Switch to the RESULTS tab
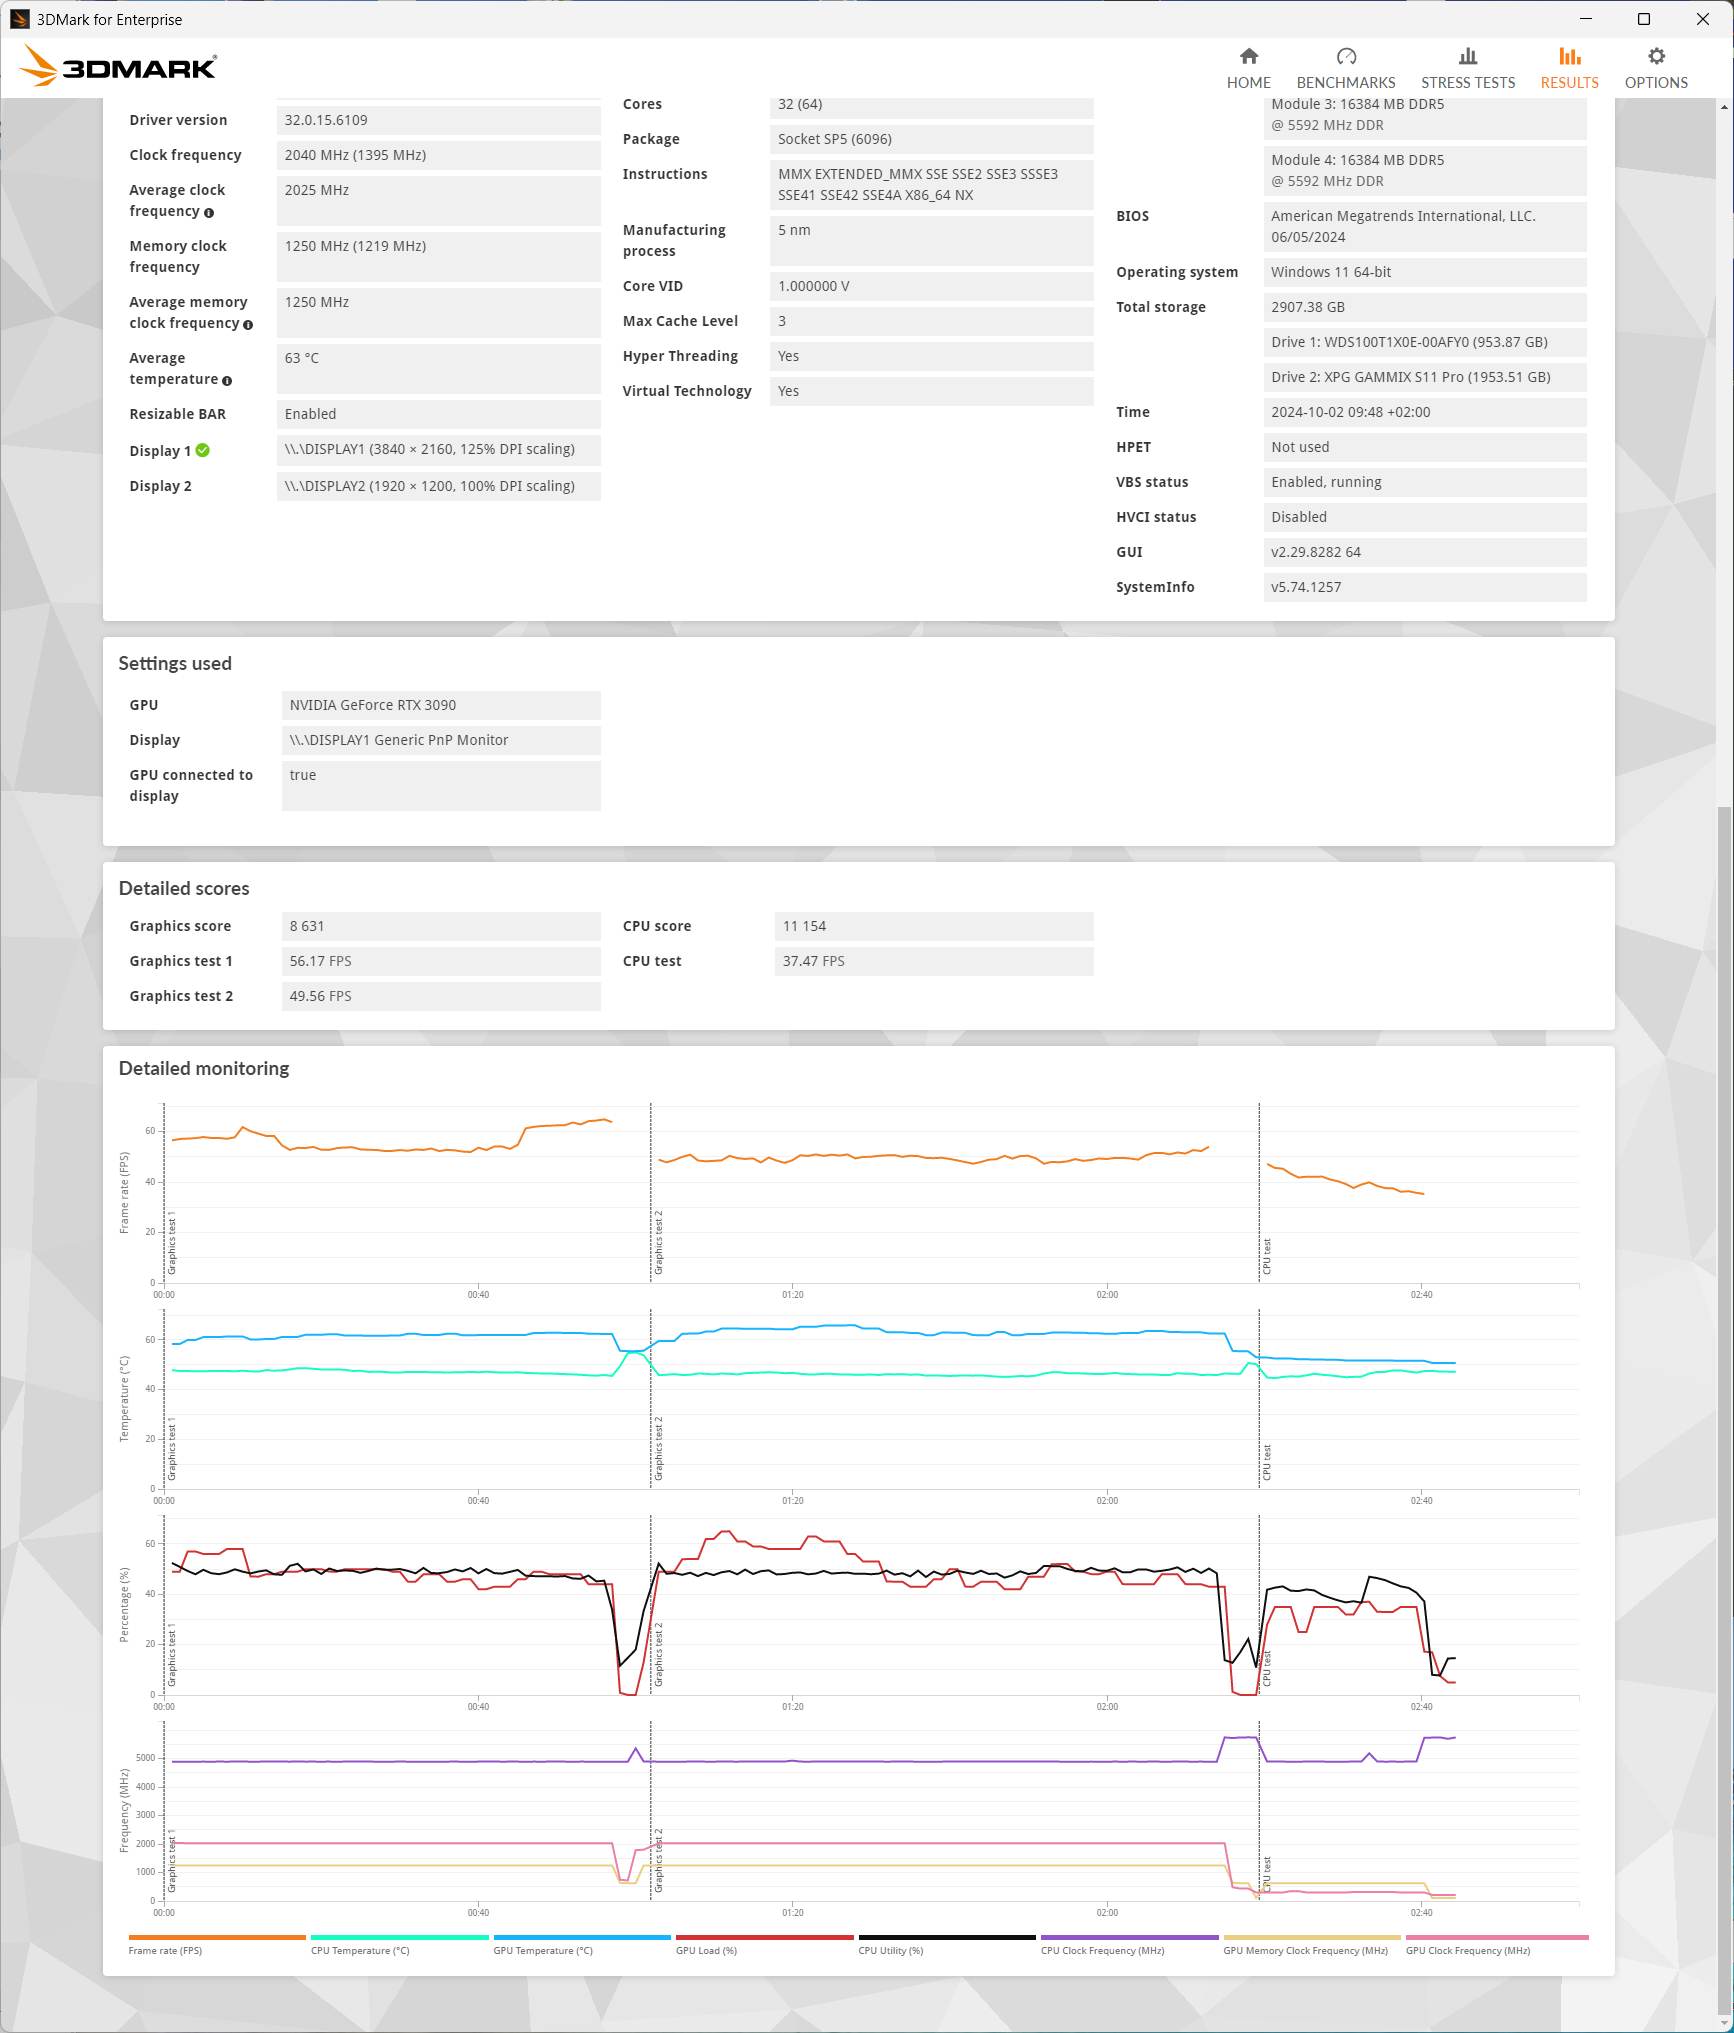The image size is (1734, 2033). (x=1569, y=68)
